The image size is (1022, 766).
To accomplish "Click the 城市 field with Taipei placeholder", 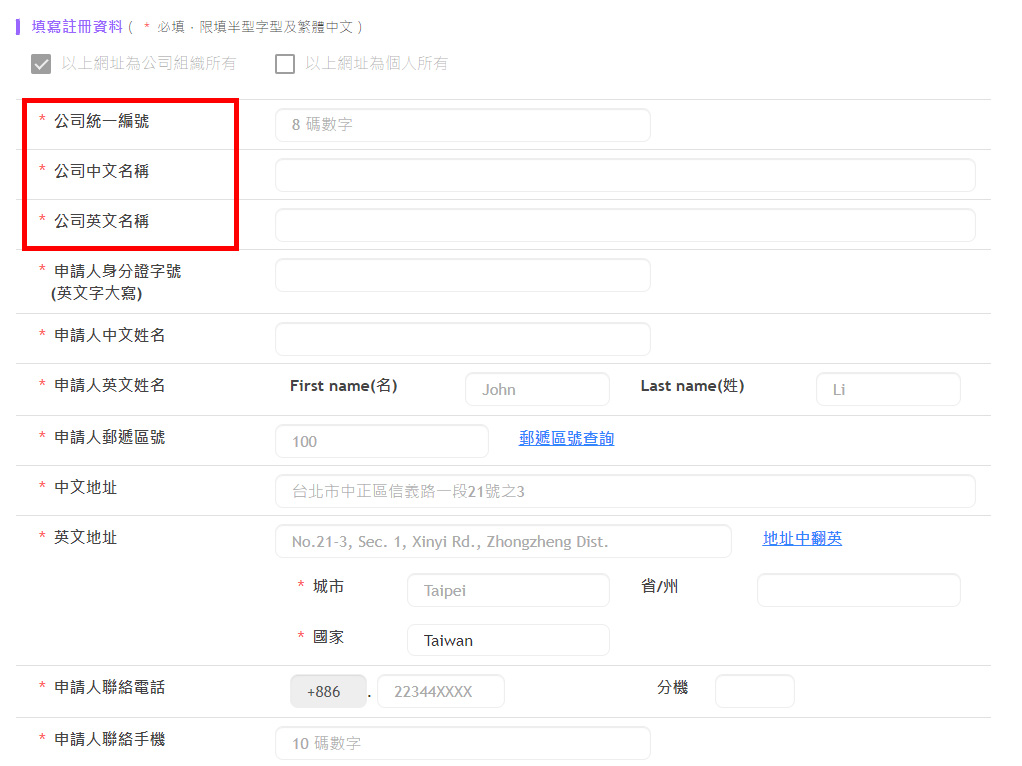I will click(x=508, y=590).
